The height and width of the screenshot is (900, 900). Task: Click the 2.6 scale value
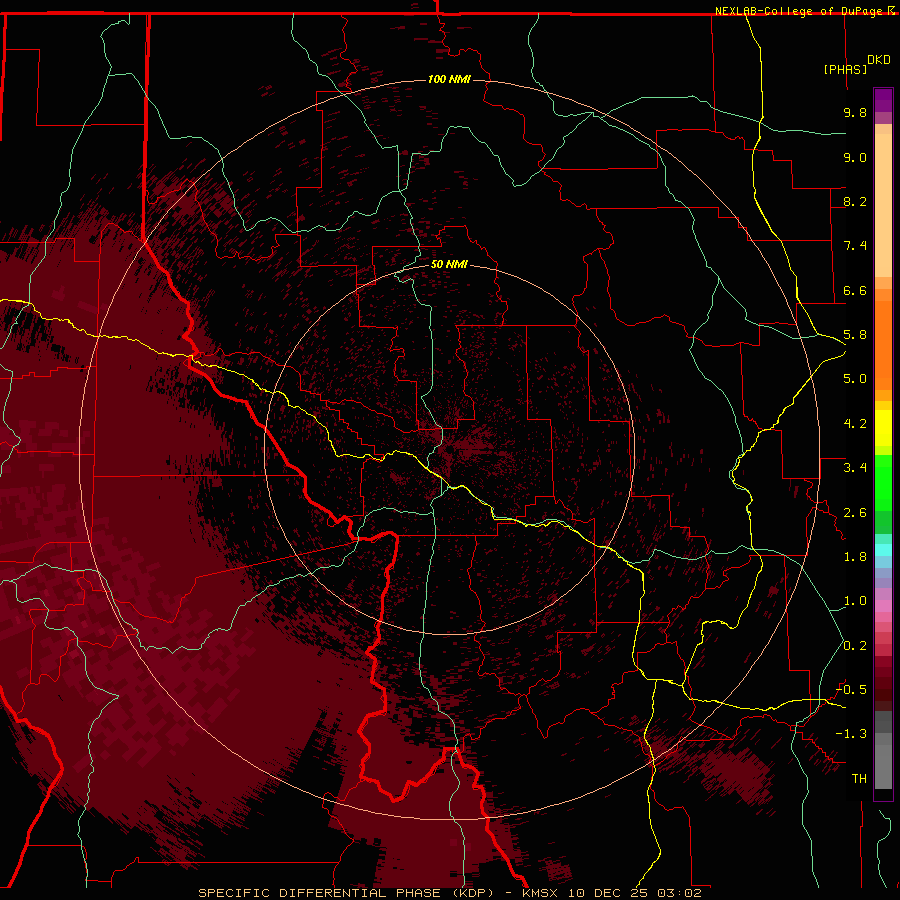click(x=855, y=513)
